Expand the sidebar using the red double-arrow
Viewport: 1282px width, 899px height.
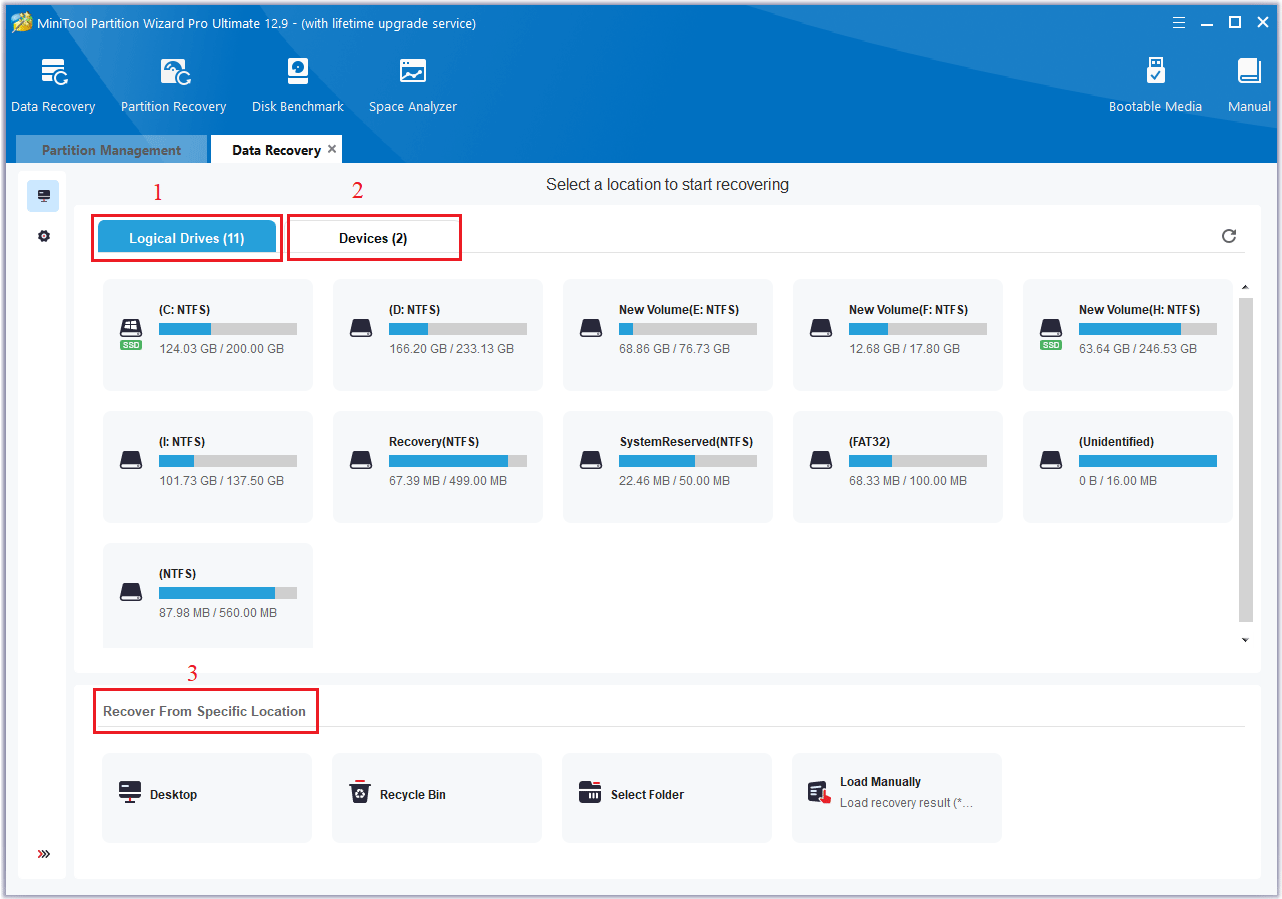43,854
